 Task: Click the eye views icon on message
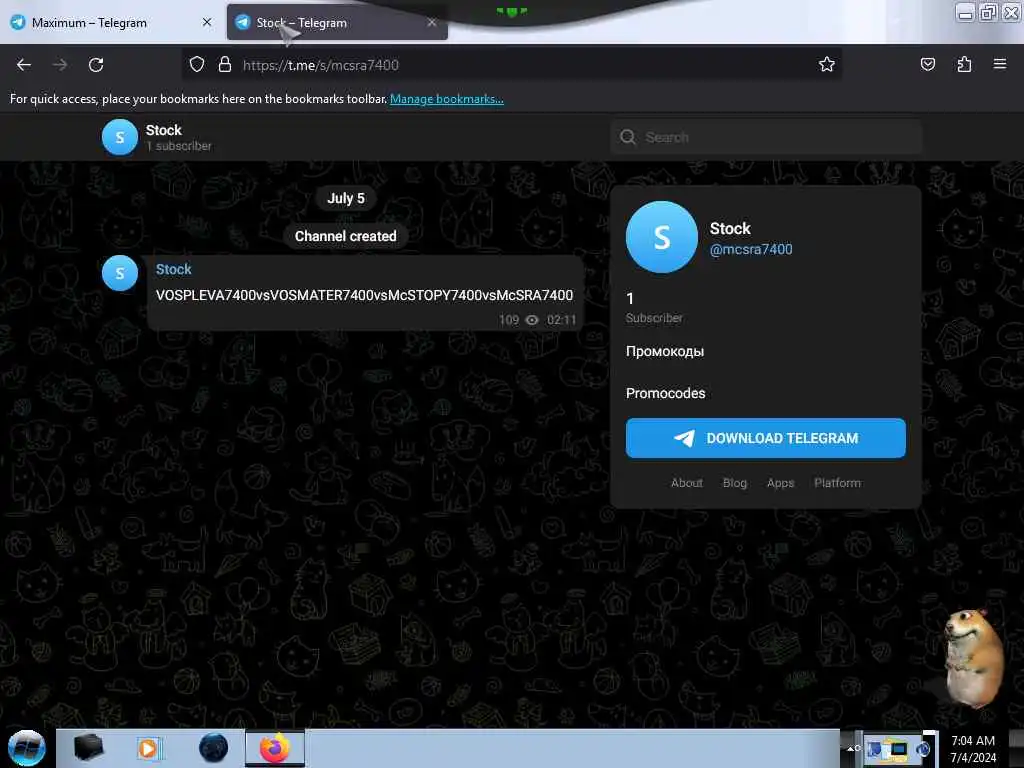(532, 320)
